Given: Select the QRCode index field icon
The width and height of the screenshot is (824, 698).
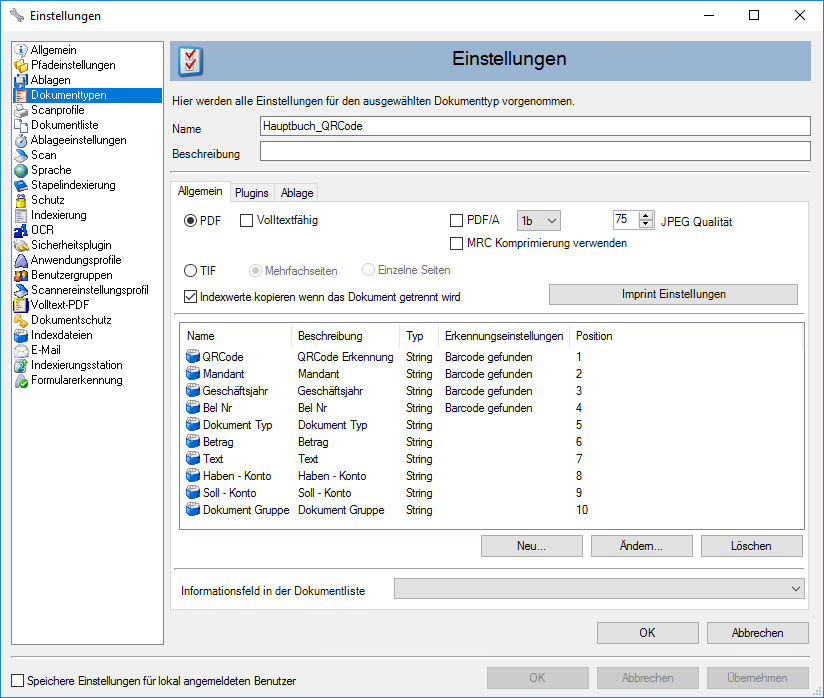Looking at the screenshot, I should pos(193,357).
